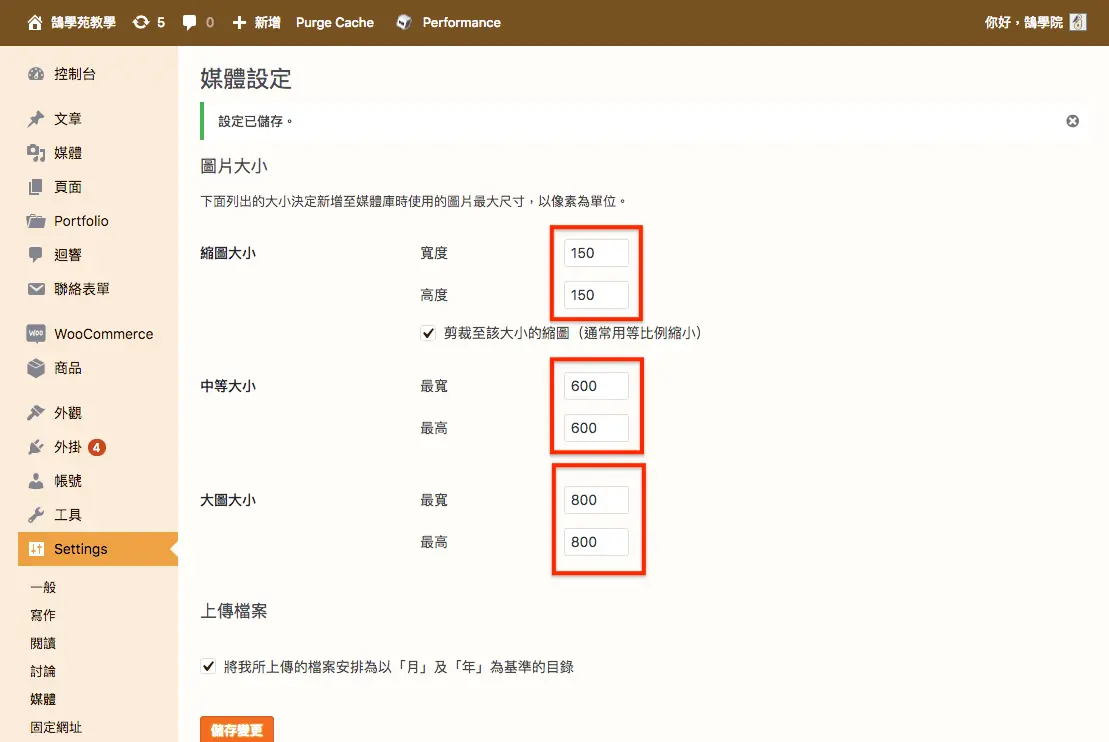Open 閱讀 settings submenu
Screen dimensions: 1109x742
(x=43, y=643)
